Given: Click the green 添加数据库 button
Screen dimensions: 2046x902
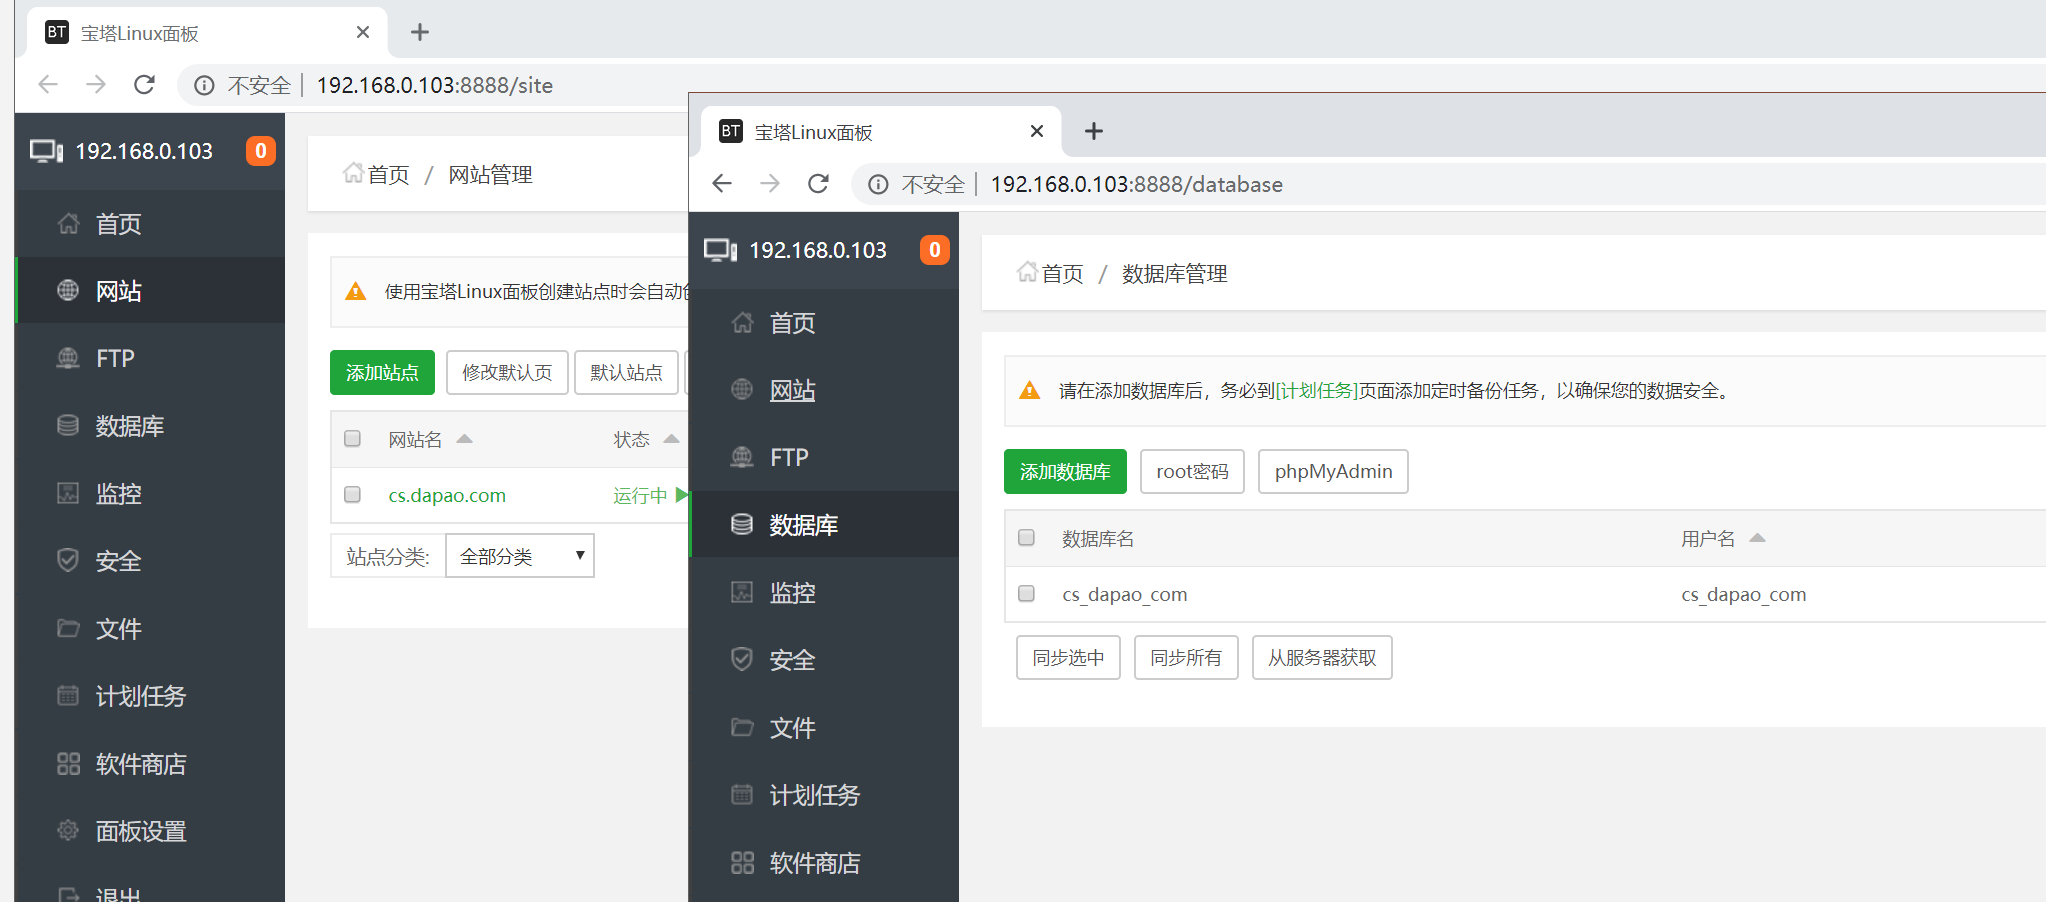Looking at the screenshot, I should click(x=1065, y=471).
